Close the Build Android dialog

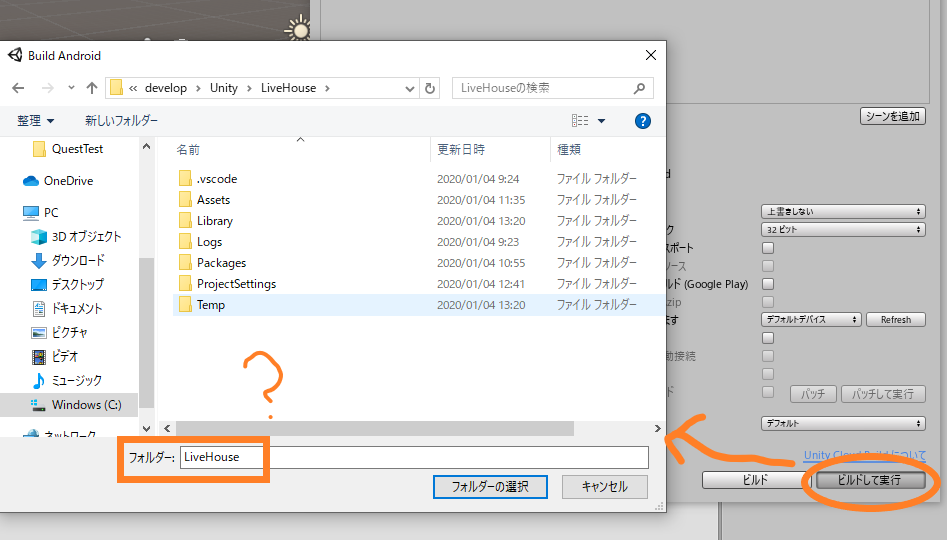click(x=650, y=56)
